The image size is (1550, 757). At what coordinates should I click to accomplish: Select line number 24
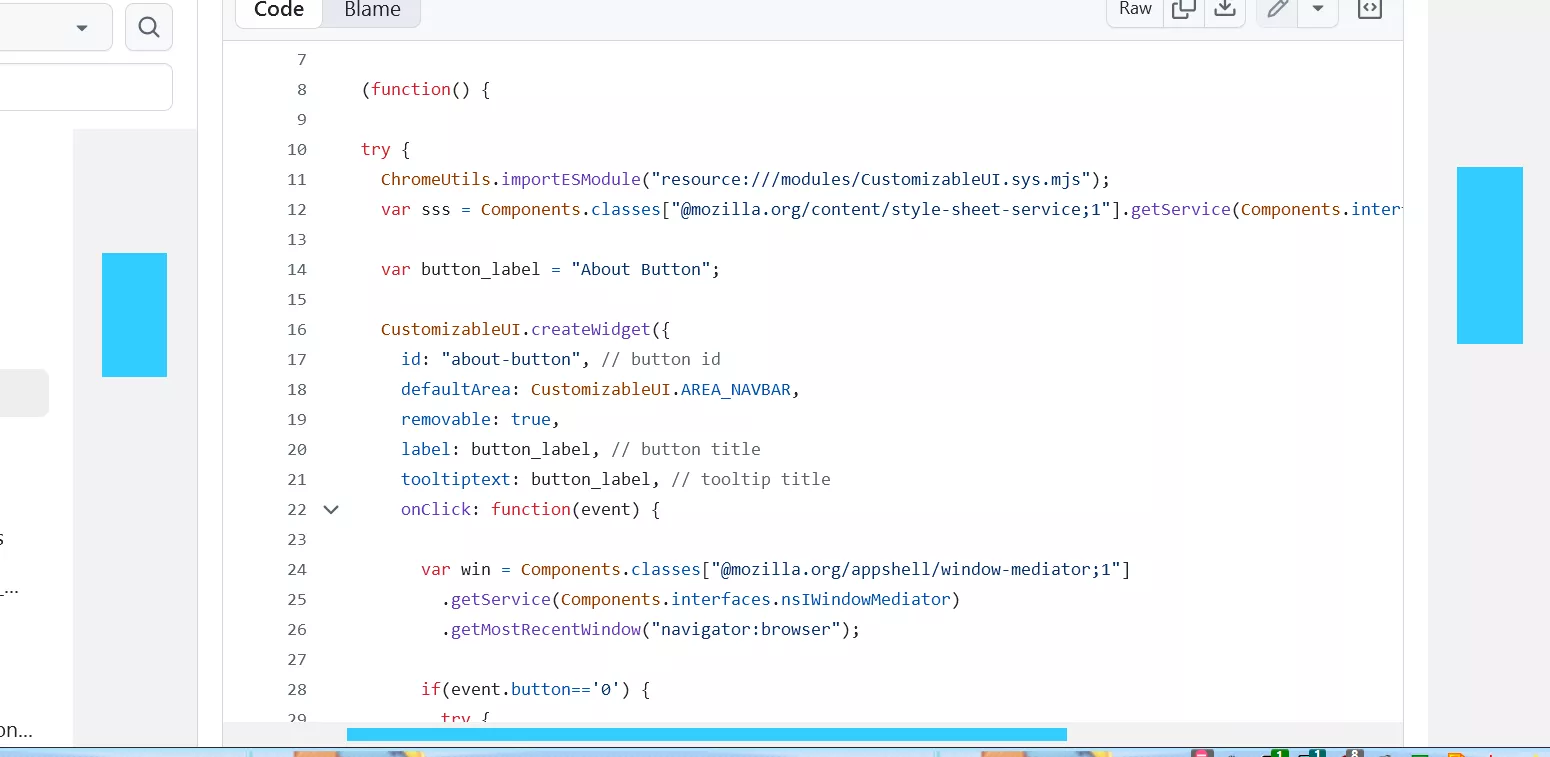[296, 569]
